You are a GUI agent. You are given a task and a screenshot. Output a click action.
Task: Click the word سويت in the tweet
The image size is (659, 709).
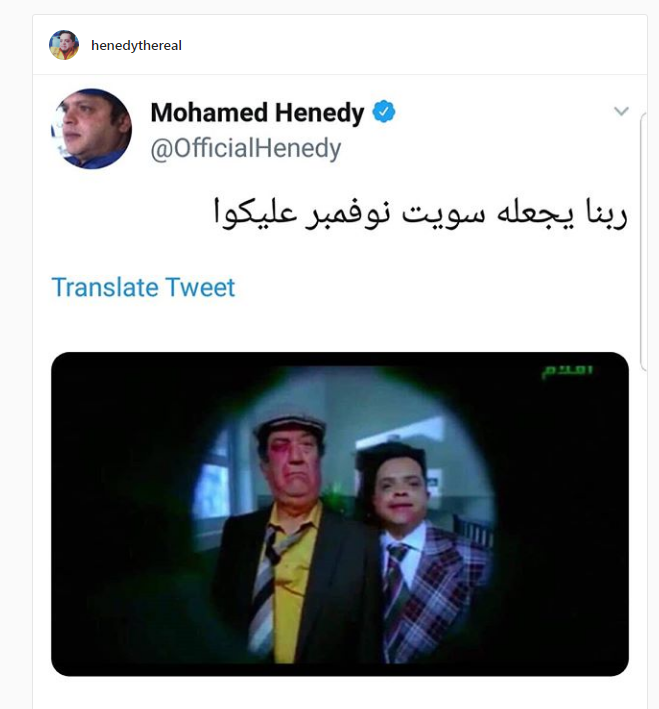coord(444,214)
